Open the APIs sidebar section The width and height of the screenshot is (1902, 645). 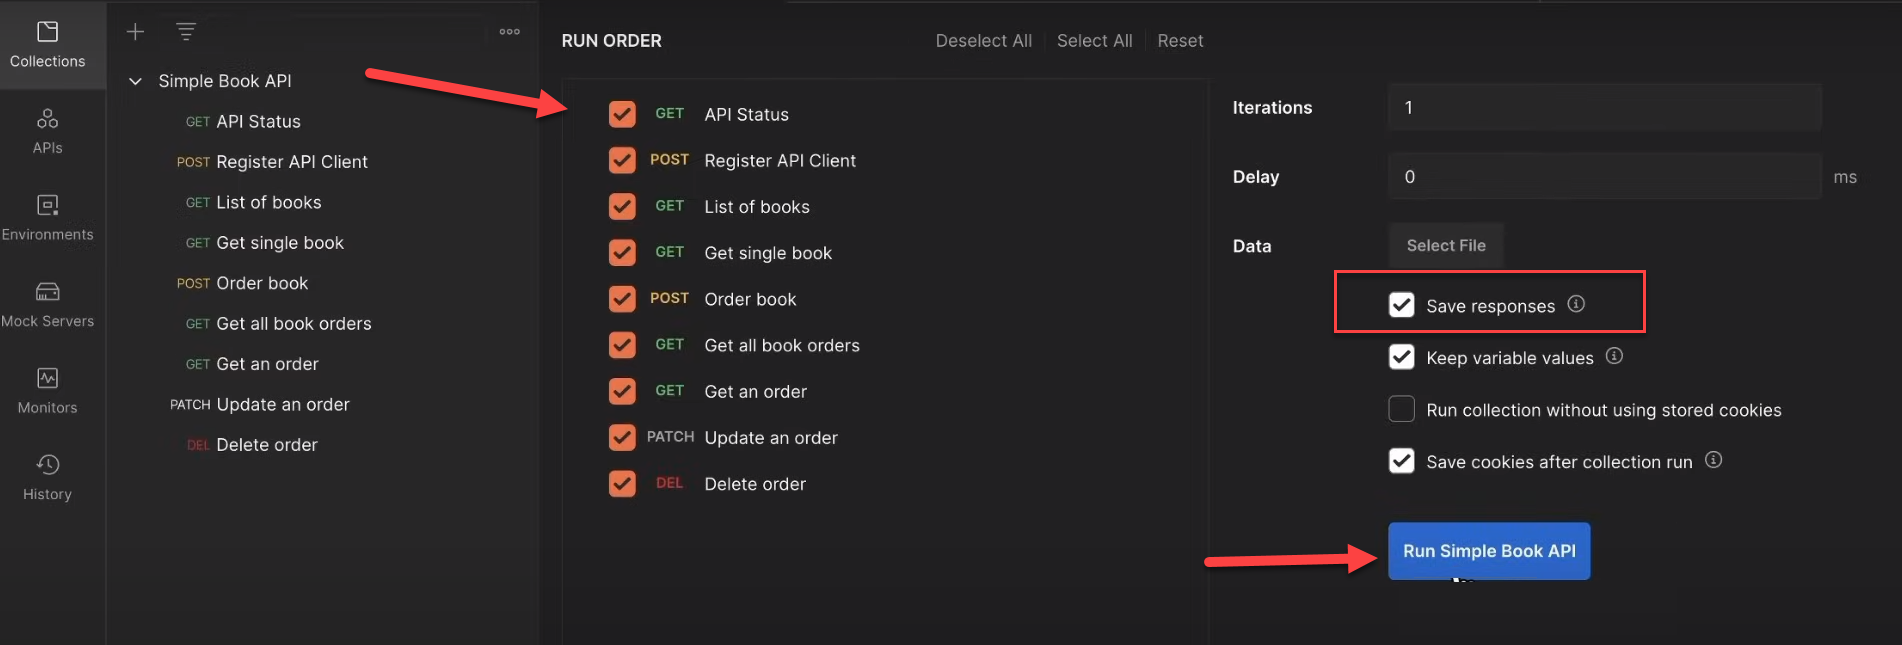[x=48, y=132]
